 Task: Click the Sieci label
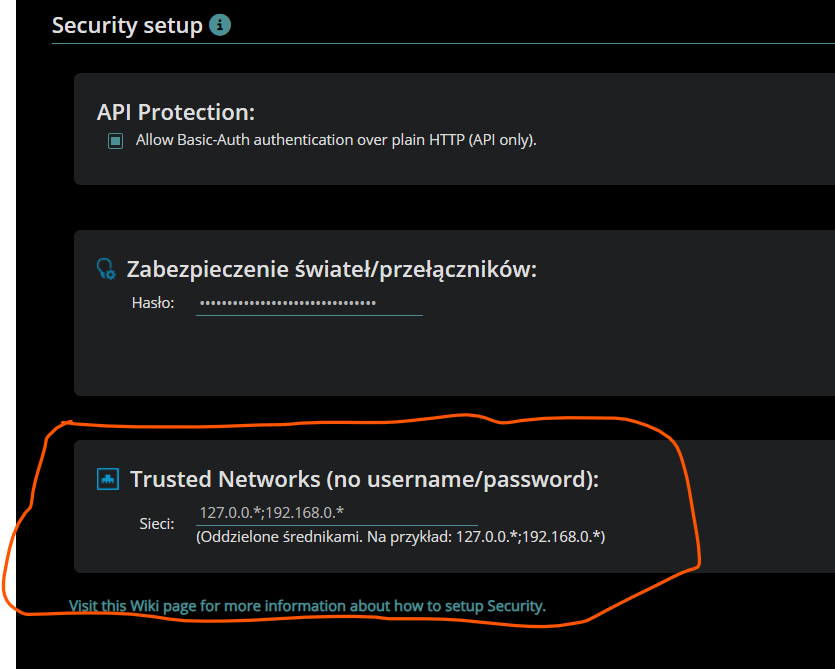[157, 524]
